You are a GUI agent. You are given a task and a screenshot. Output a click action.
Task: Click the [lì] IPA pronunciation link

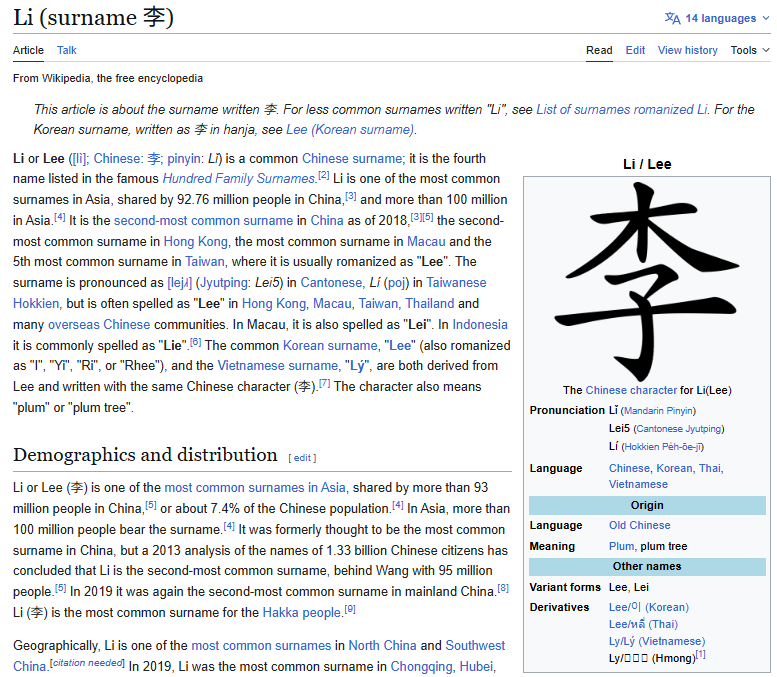pyautogui.click(x=79, y=159)
